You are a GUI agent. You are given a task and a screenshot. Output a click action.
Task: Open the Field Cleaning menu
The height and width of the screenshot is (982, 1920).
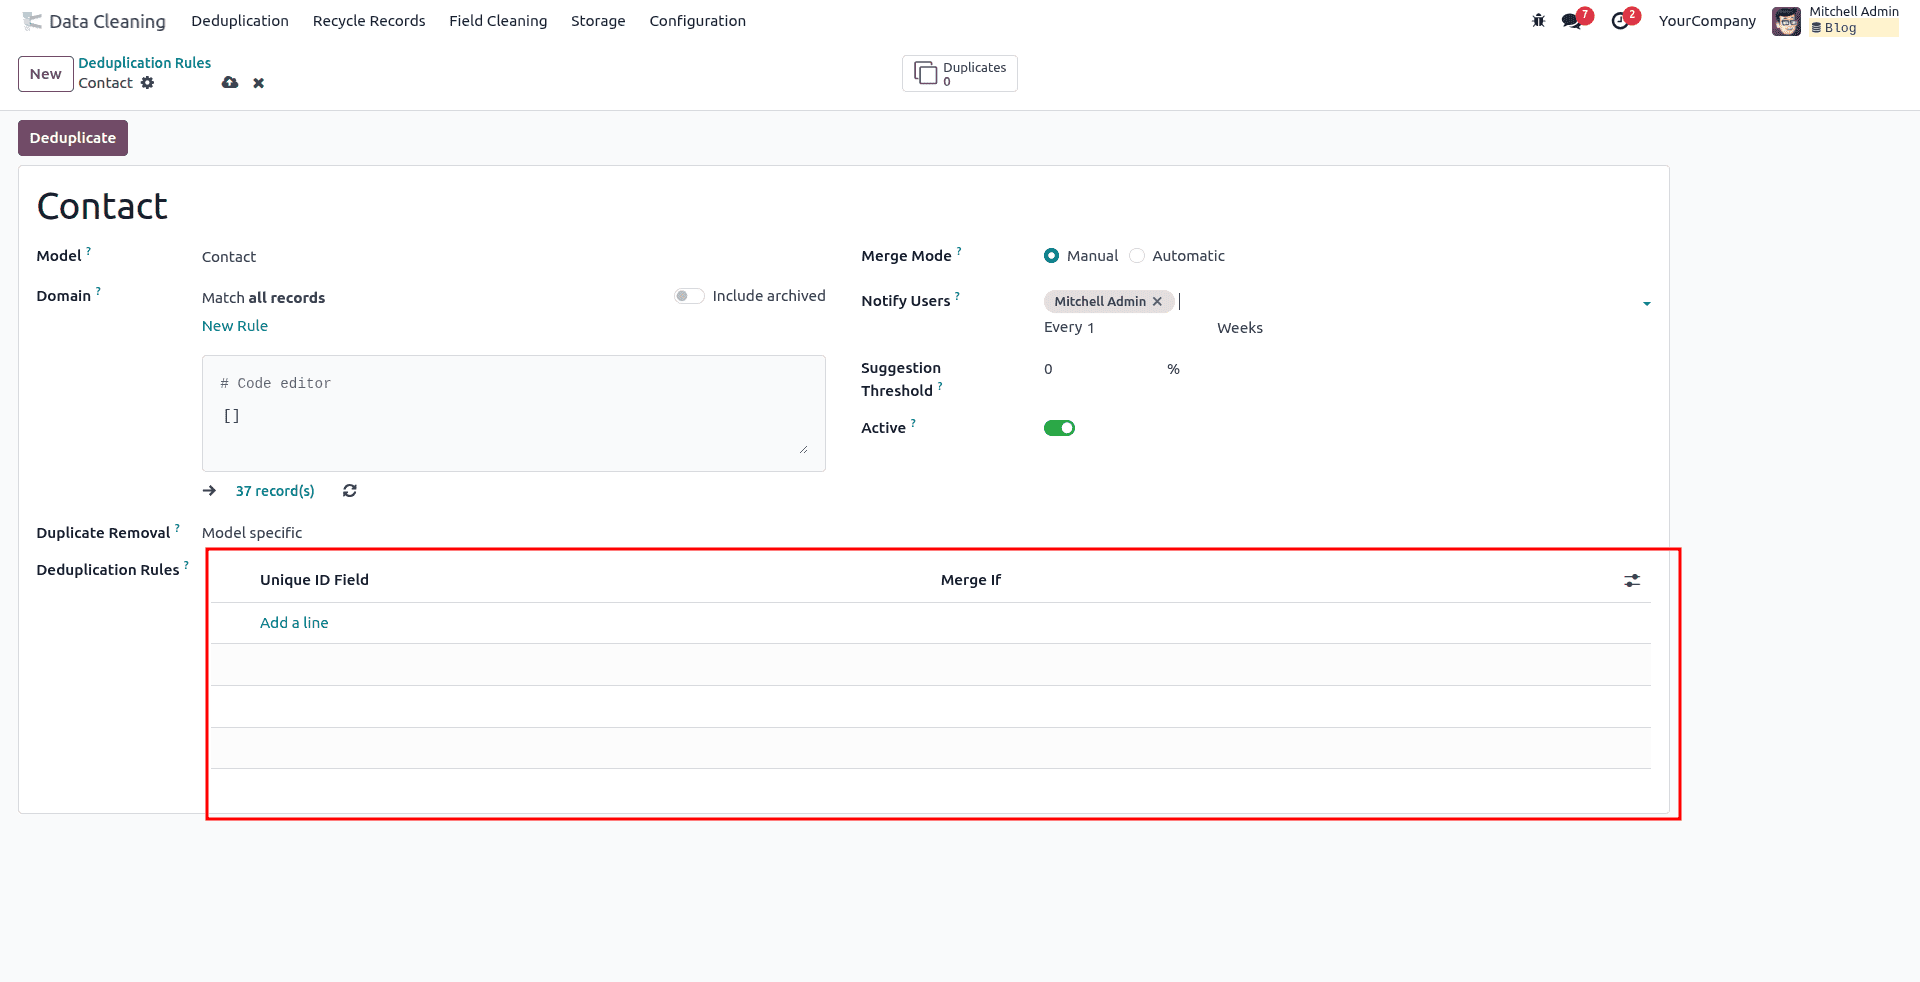click(x=498, y=20)
